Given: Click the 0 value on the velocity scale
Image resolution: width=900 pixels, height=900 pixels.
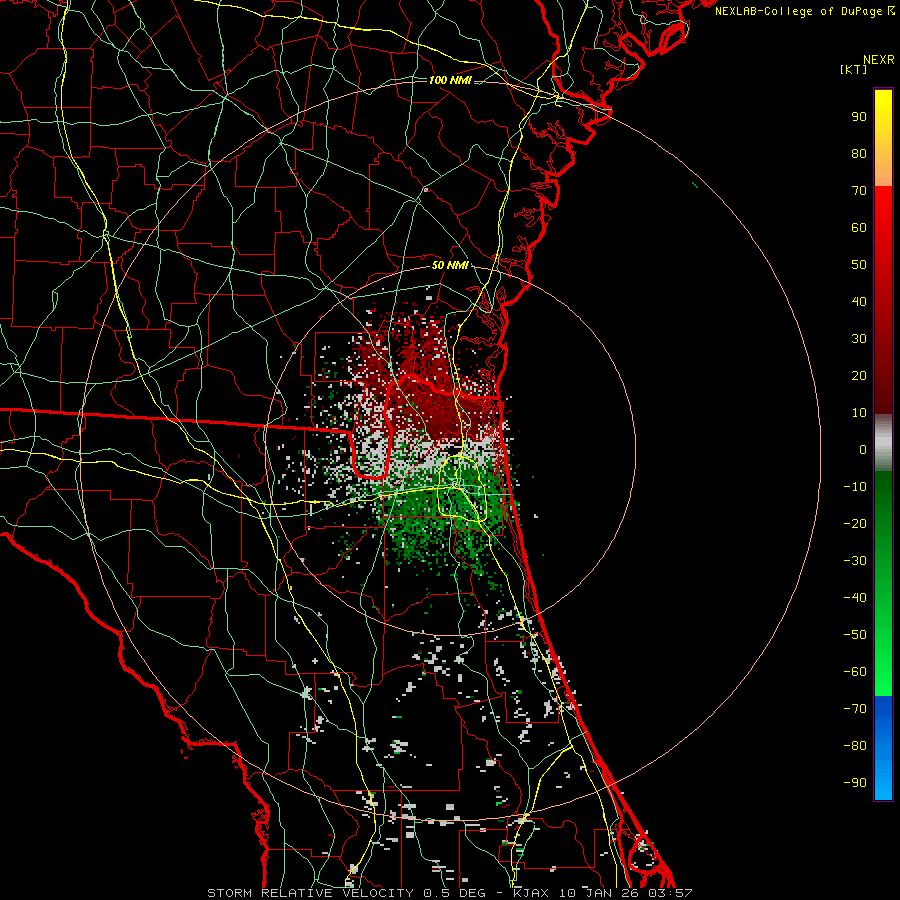Looking at the screenshot, I should pyautogui.click(x=863, y=449).
